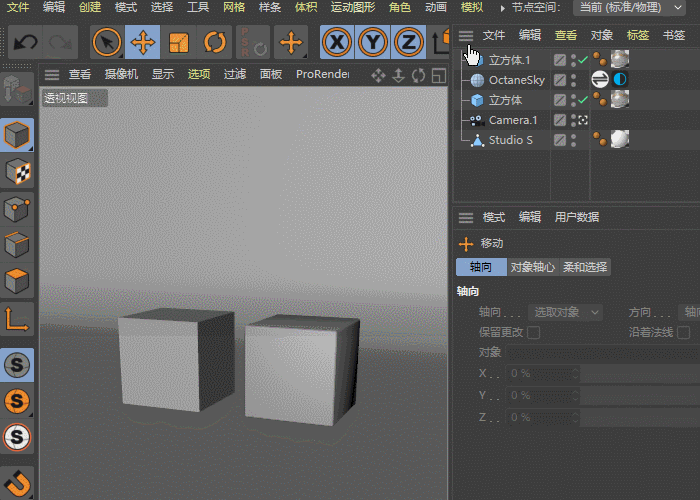The width and height of the screenshot is (700, 500).
Task: Open the 运动图形 menu
Action: (x=353, y=7)
